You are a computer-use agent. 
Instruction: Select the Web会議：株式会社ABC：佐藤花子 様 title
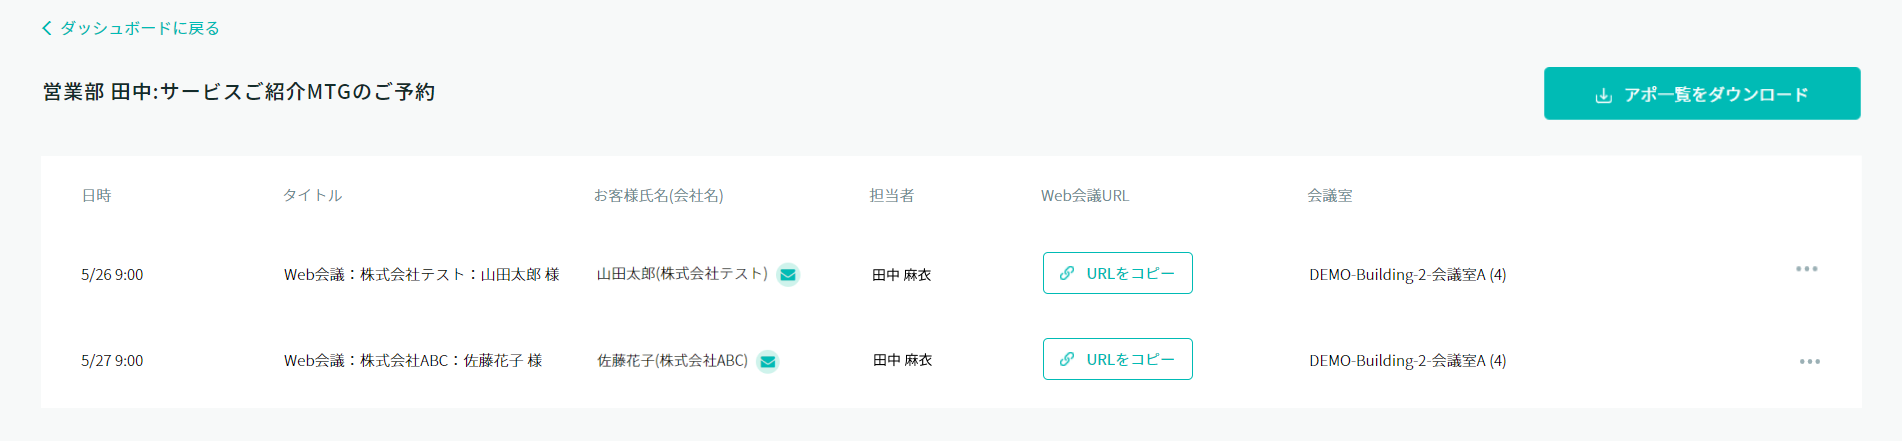point(412,361)
